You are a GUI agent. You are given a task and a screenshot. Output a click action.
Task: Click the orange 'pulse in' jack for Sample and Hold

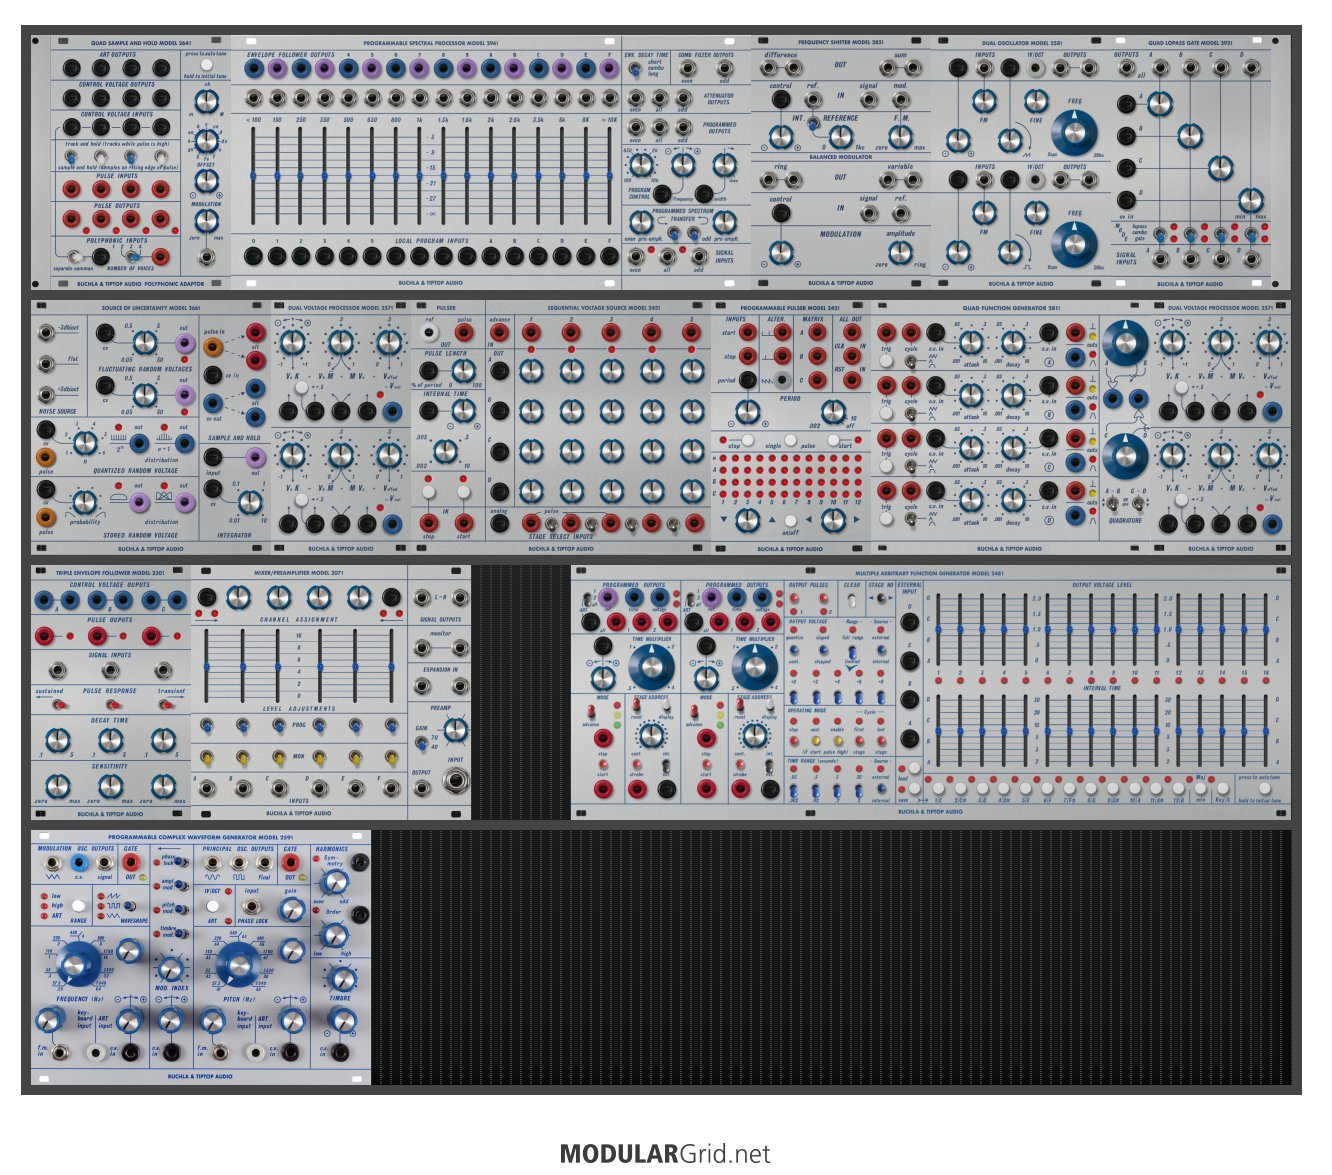[x=213, y=347]
